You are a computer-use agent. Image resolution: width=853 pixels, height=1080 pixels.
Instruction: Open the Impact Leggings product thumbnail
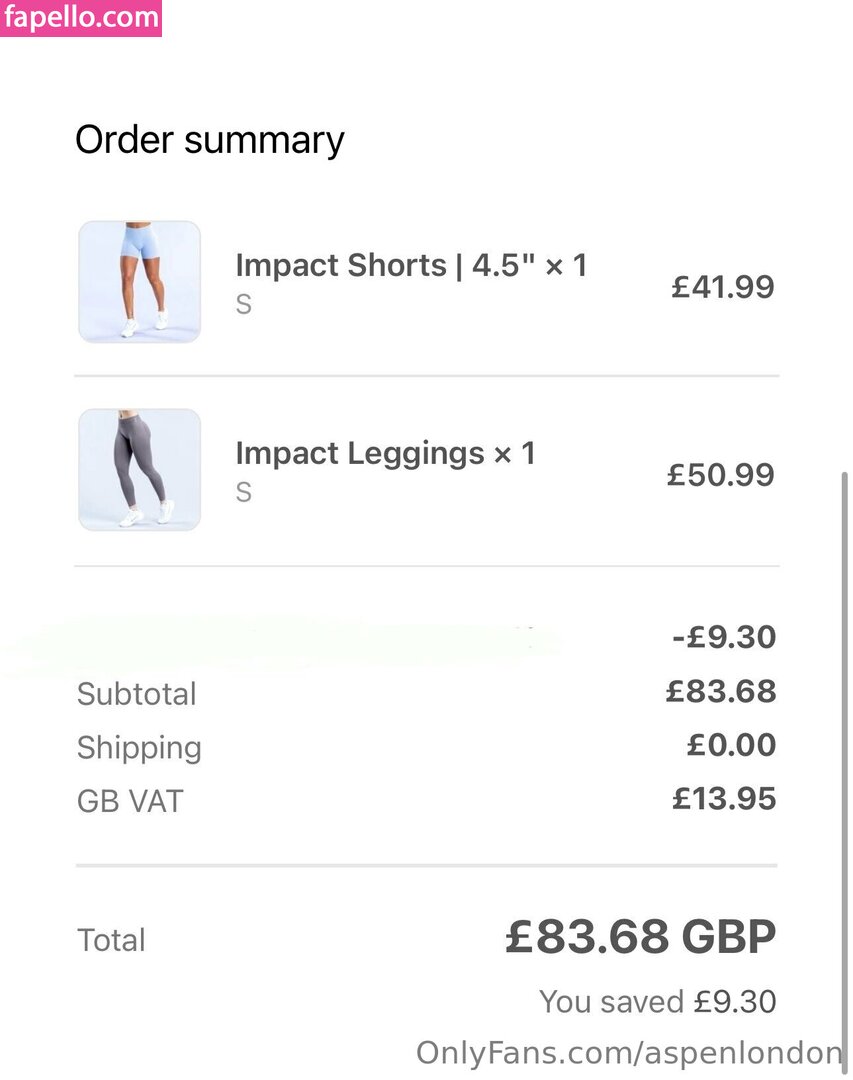click(x=139, y=470)
